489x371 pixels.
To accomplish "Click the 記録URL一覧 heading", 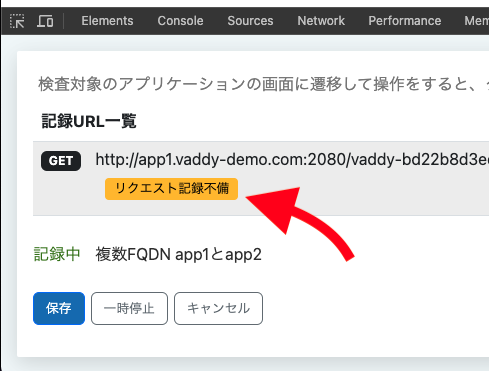I will tap(89, 121).
